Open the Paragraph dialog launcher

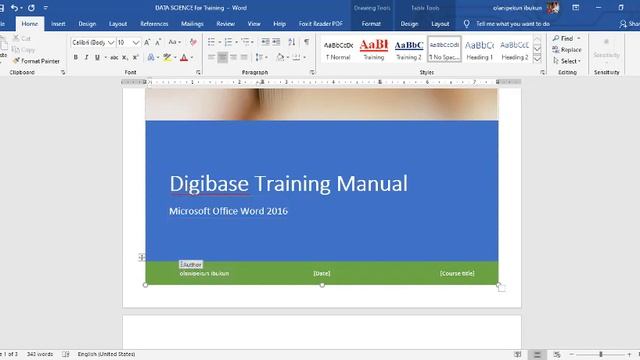click(312, 72)
